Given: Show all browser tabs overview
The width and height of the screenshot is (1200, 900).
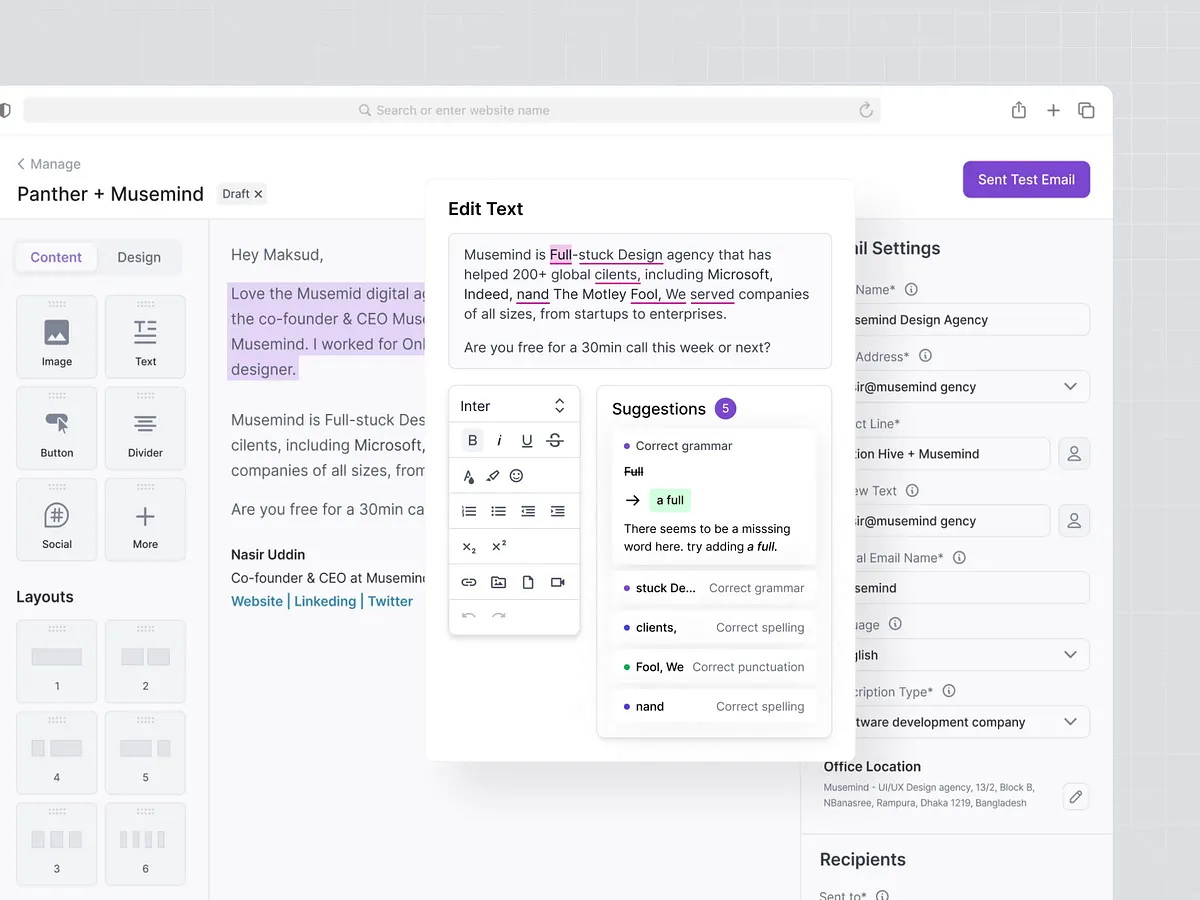Looking at the screenshot, I should tap(1086, 111).
